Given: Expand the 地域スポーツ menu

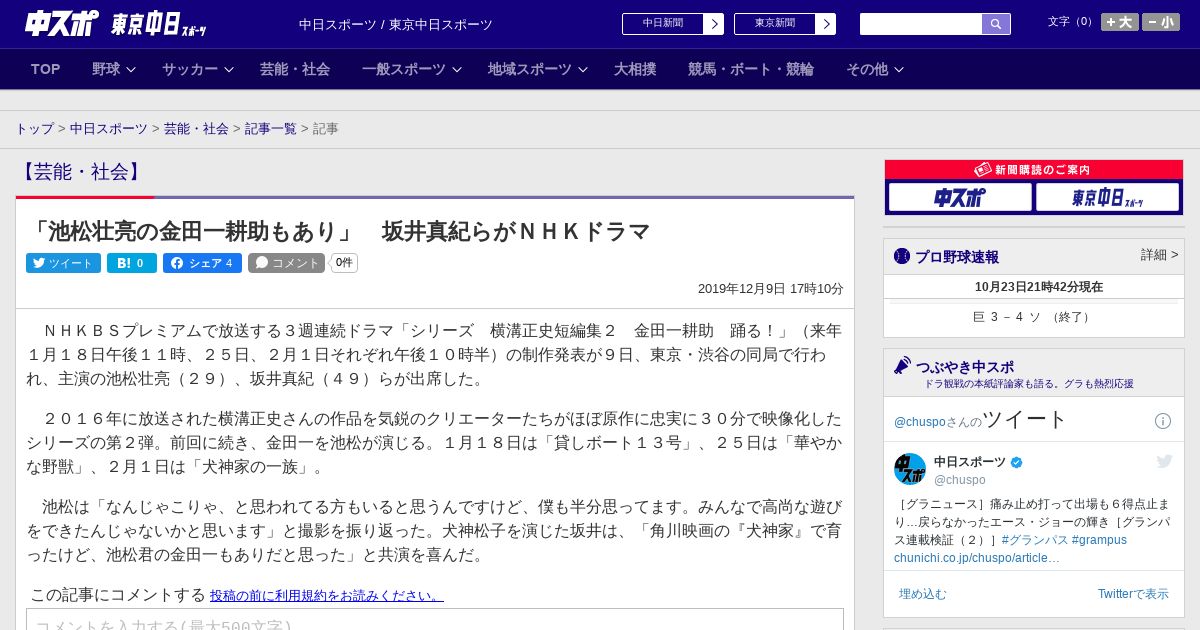Looking at the screenshot, I should pyautogui.click(x=538, y=69).
